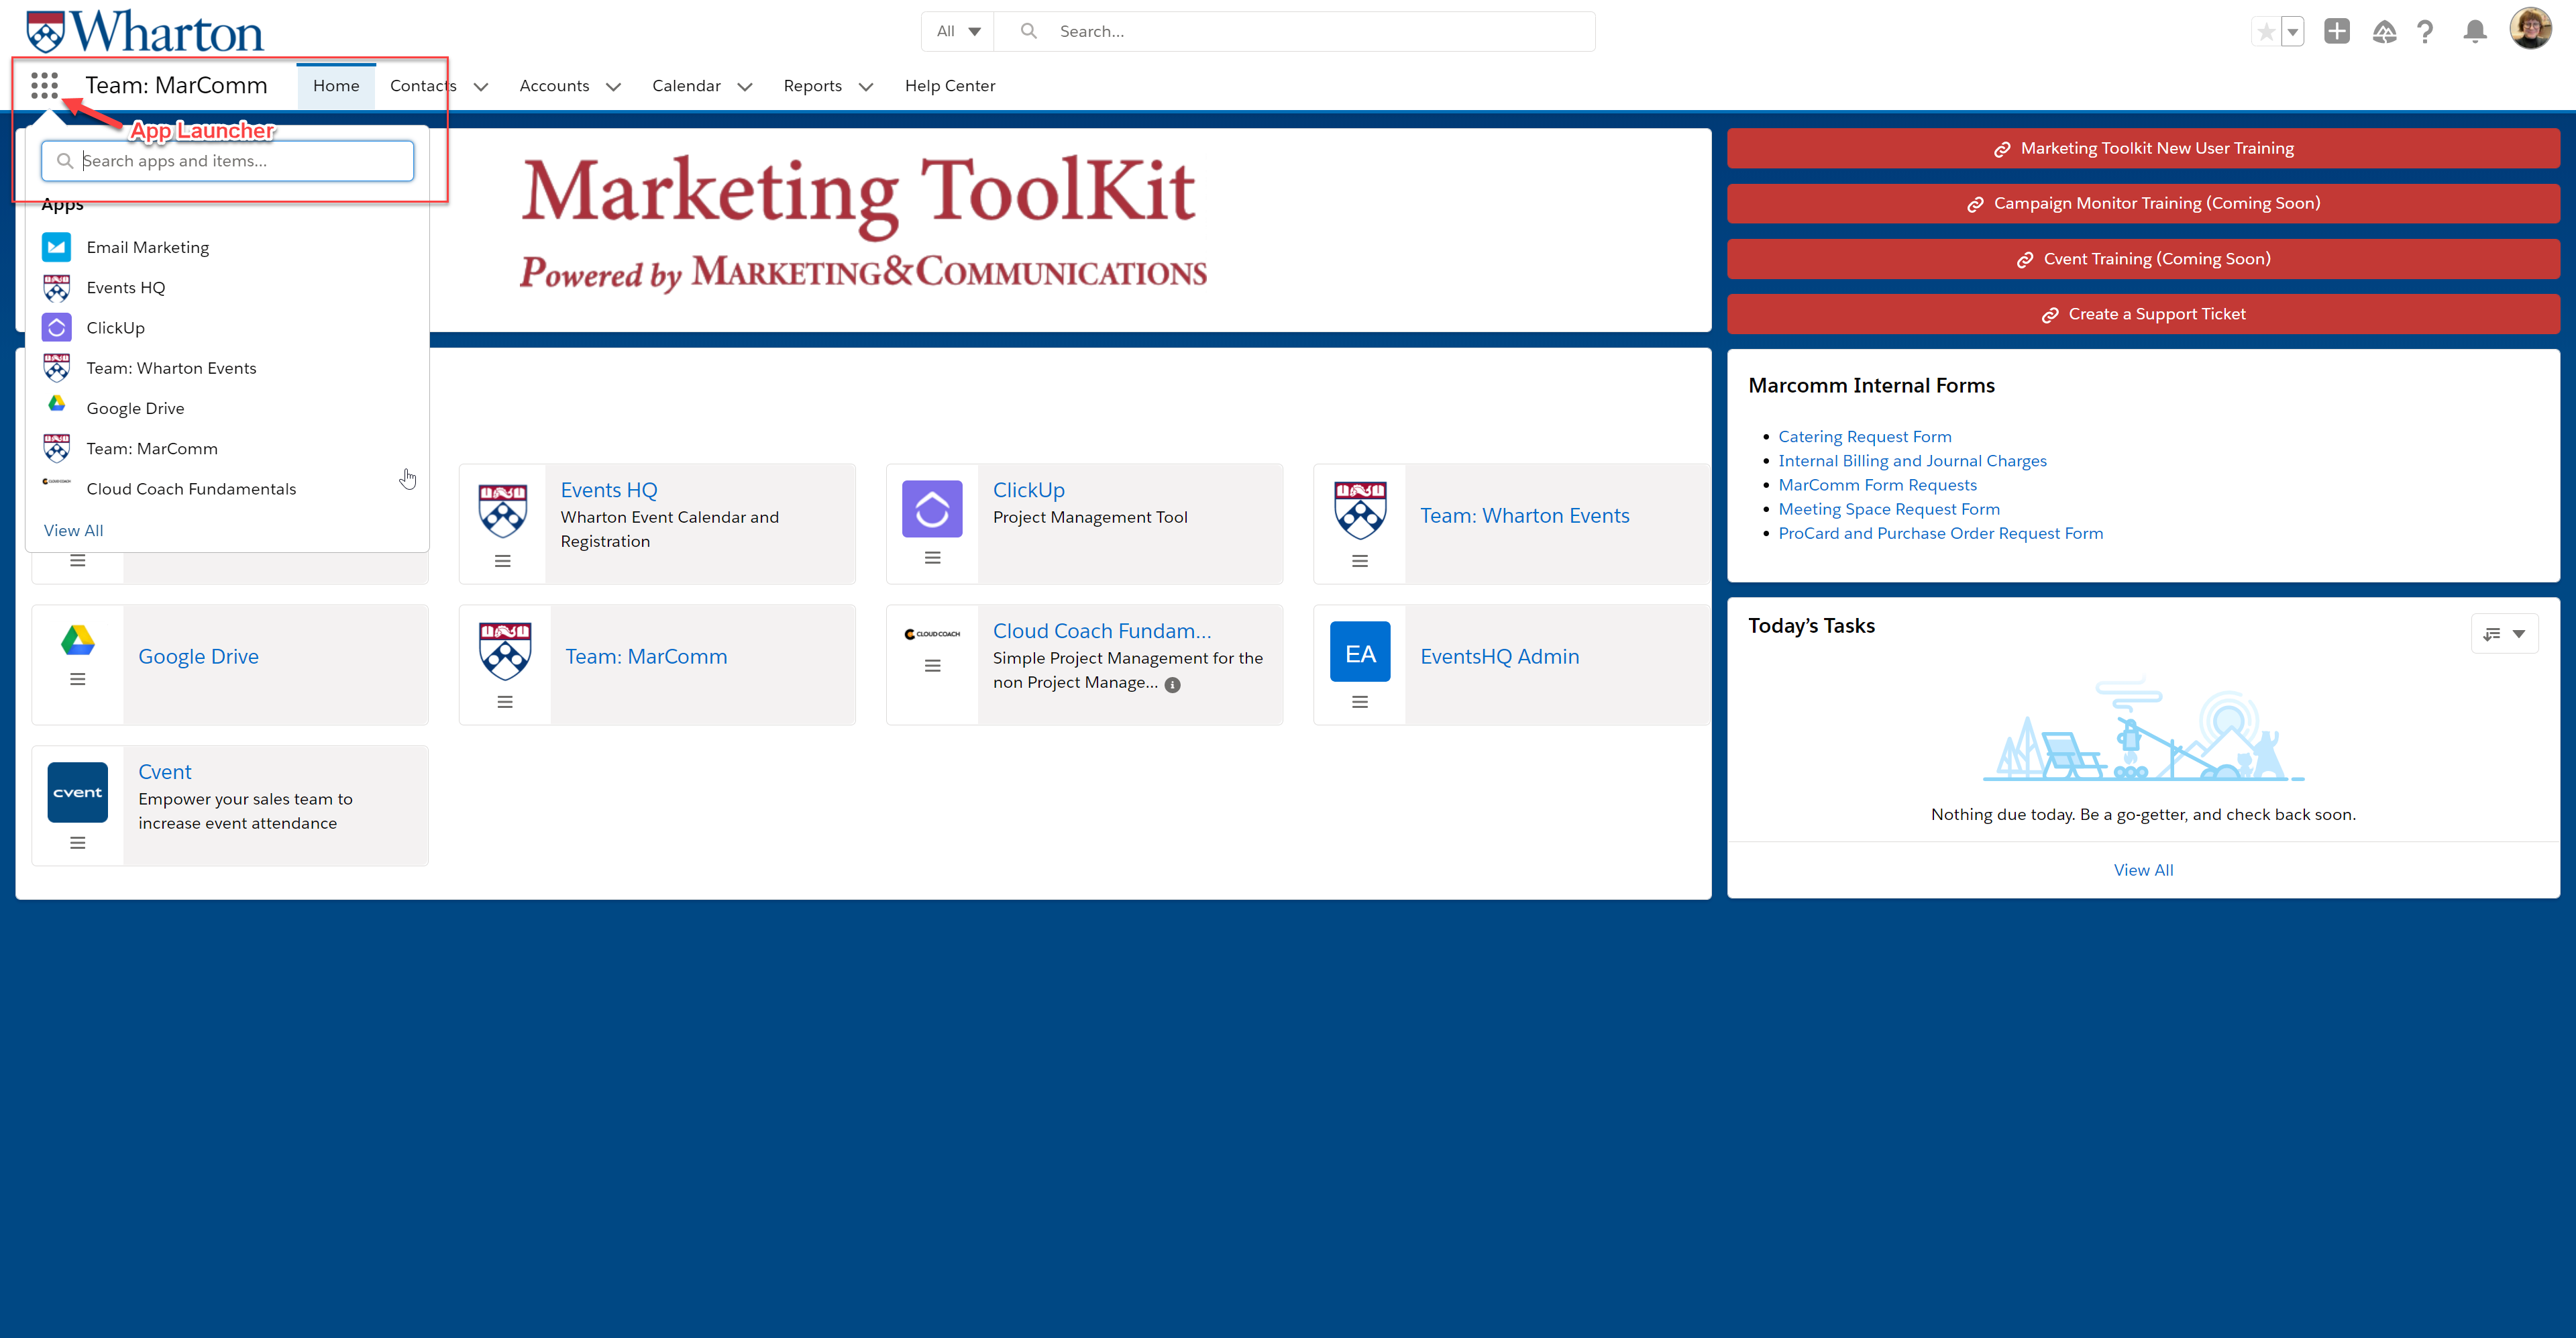Viewport: 2576px width, 1338px height.
Task: Expand the Contacts tab chevron
Action: coord(481,87)
